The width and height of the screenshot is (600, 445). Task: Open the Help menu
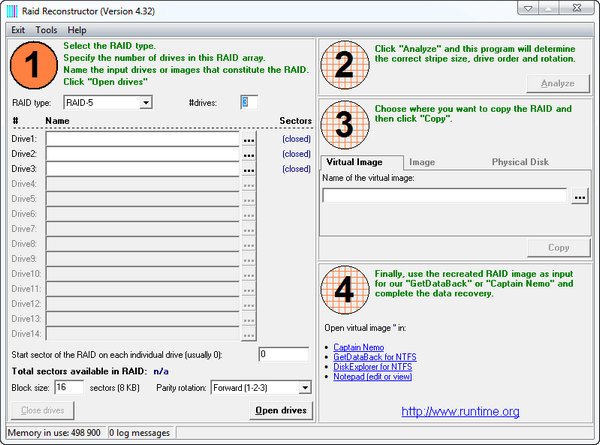point(77,31)
